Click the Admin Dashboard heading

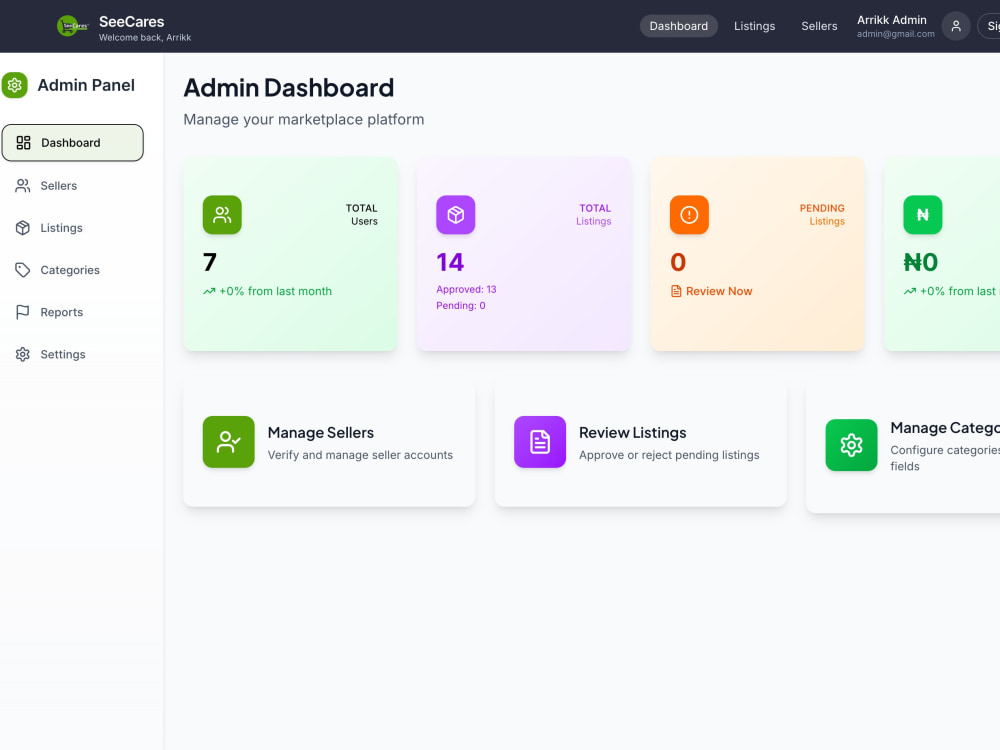point(289,88)
